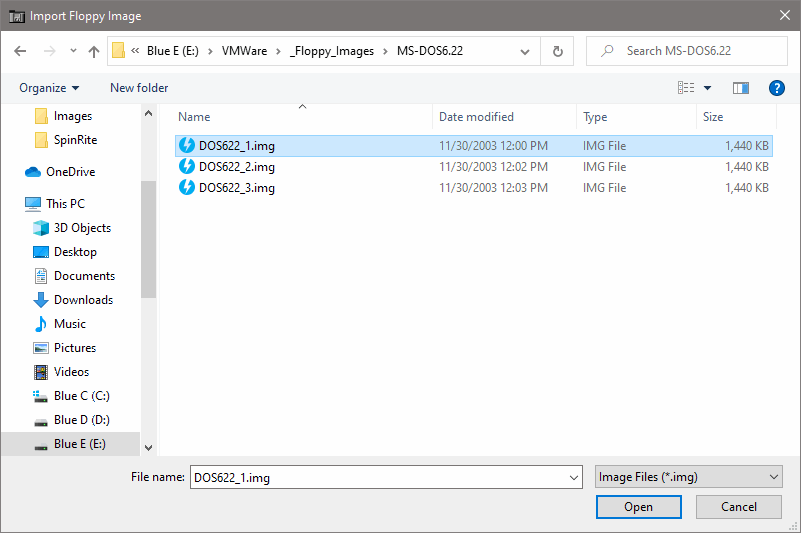Change view layout icon
801x533 pixels.
[x=686, y=88]
